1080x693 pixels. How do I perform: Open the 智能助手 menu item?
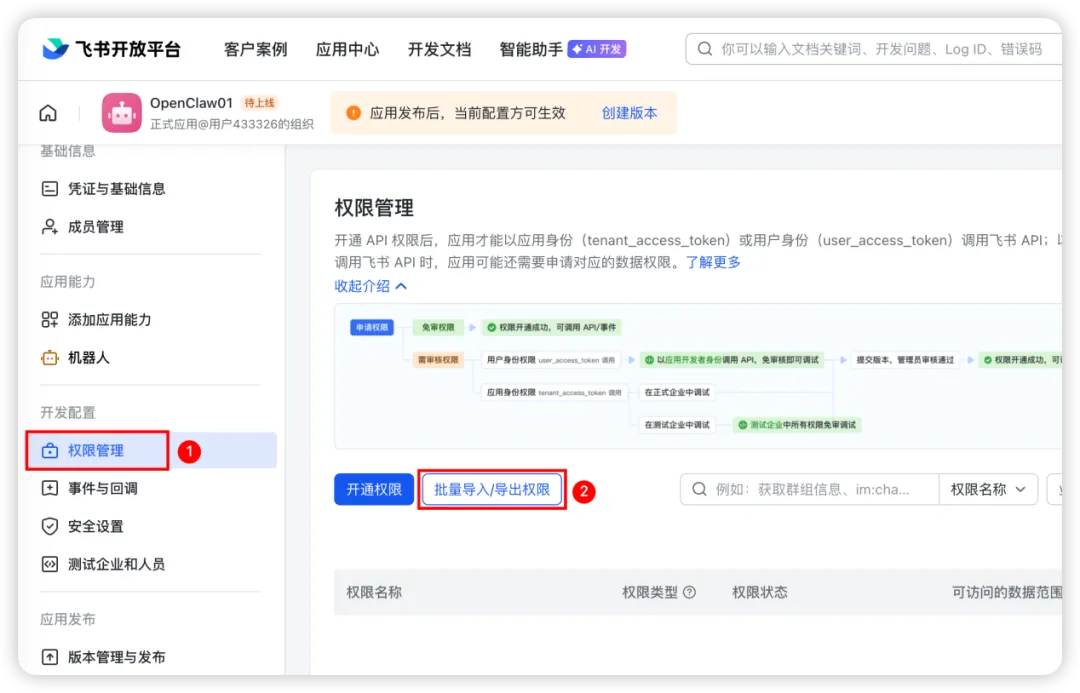pyautogui.click(x=530, y=47)
